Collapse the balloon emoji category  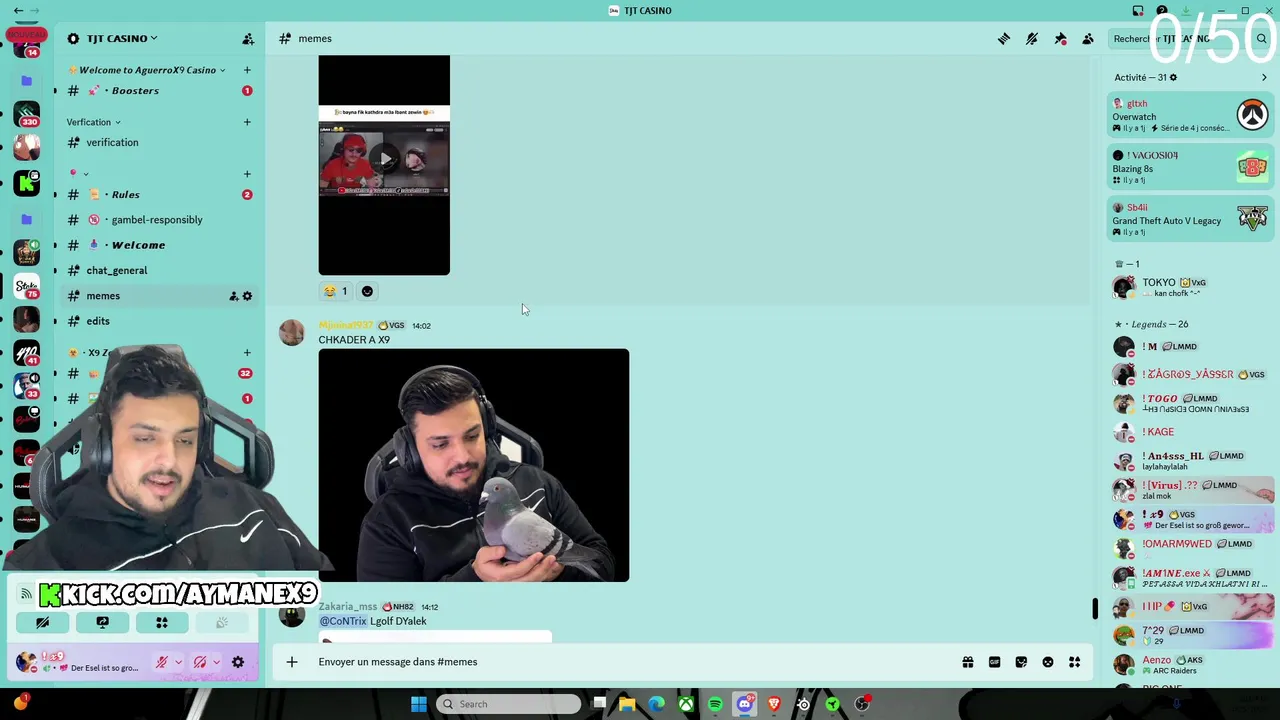click(x=79, y=174)
